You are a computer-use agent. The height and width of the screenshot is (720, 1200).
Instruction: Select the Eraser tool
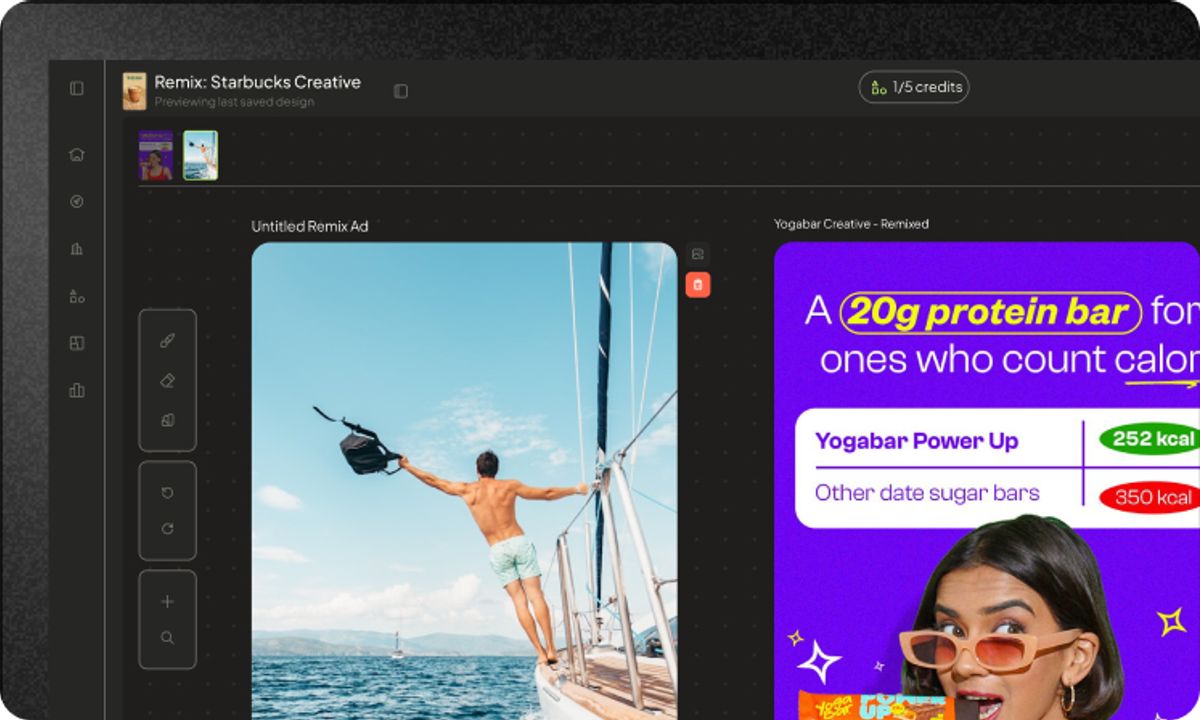click(x=167, y=380)
